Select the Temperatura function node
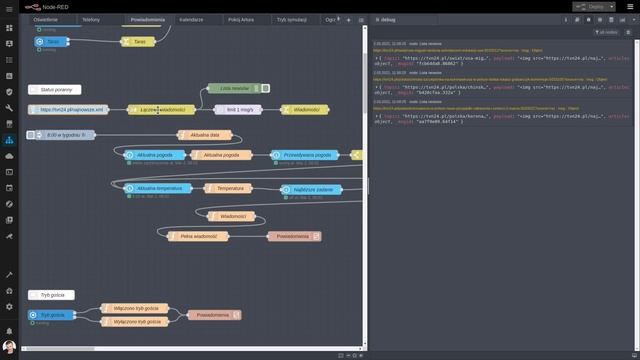The width and height of the screenshot is (640, 360). pyautogui.click(x=228, y=188)
